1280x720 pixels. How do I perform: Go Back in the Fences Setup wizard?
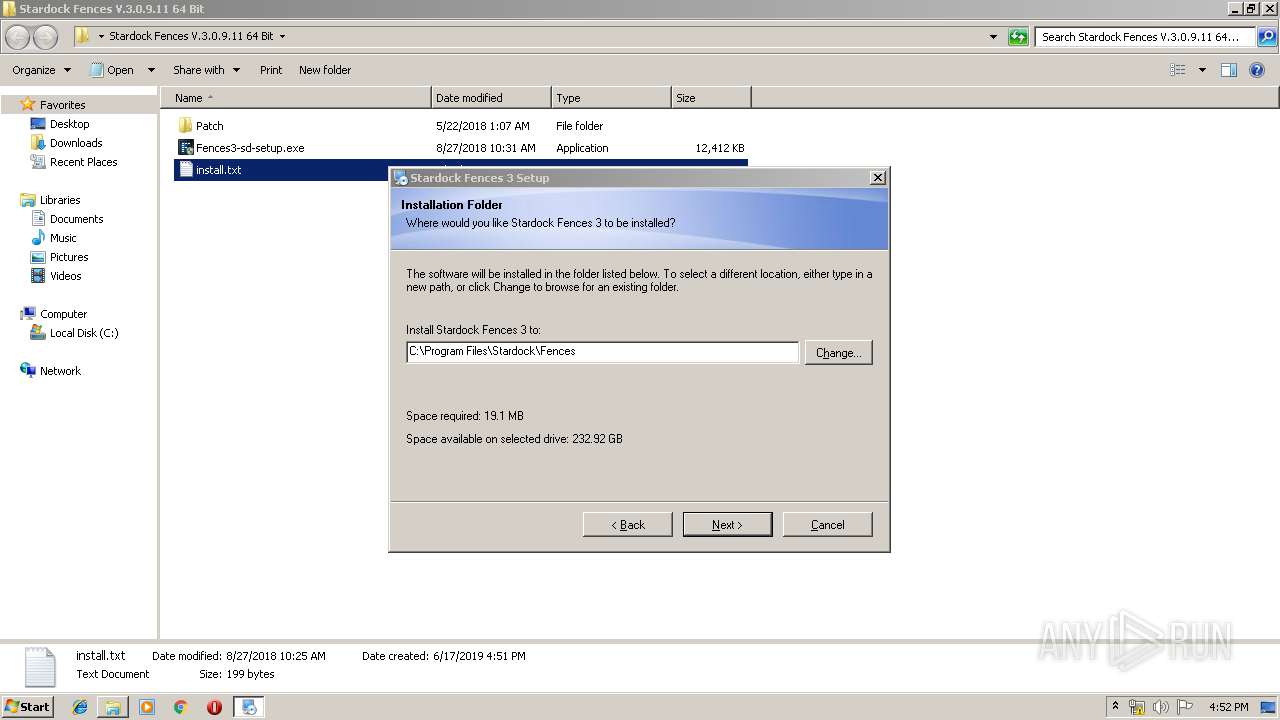pos(627,525)
